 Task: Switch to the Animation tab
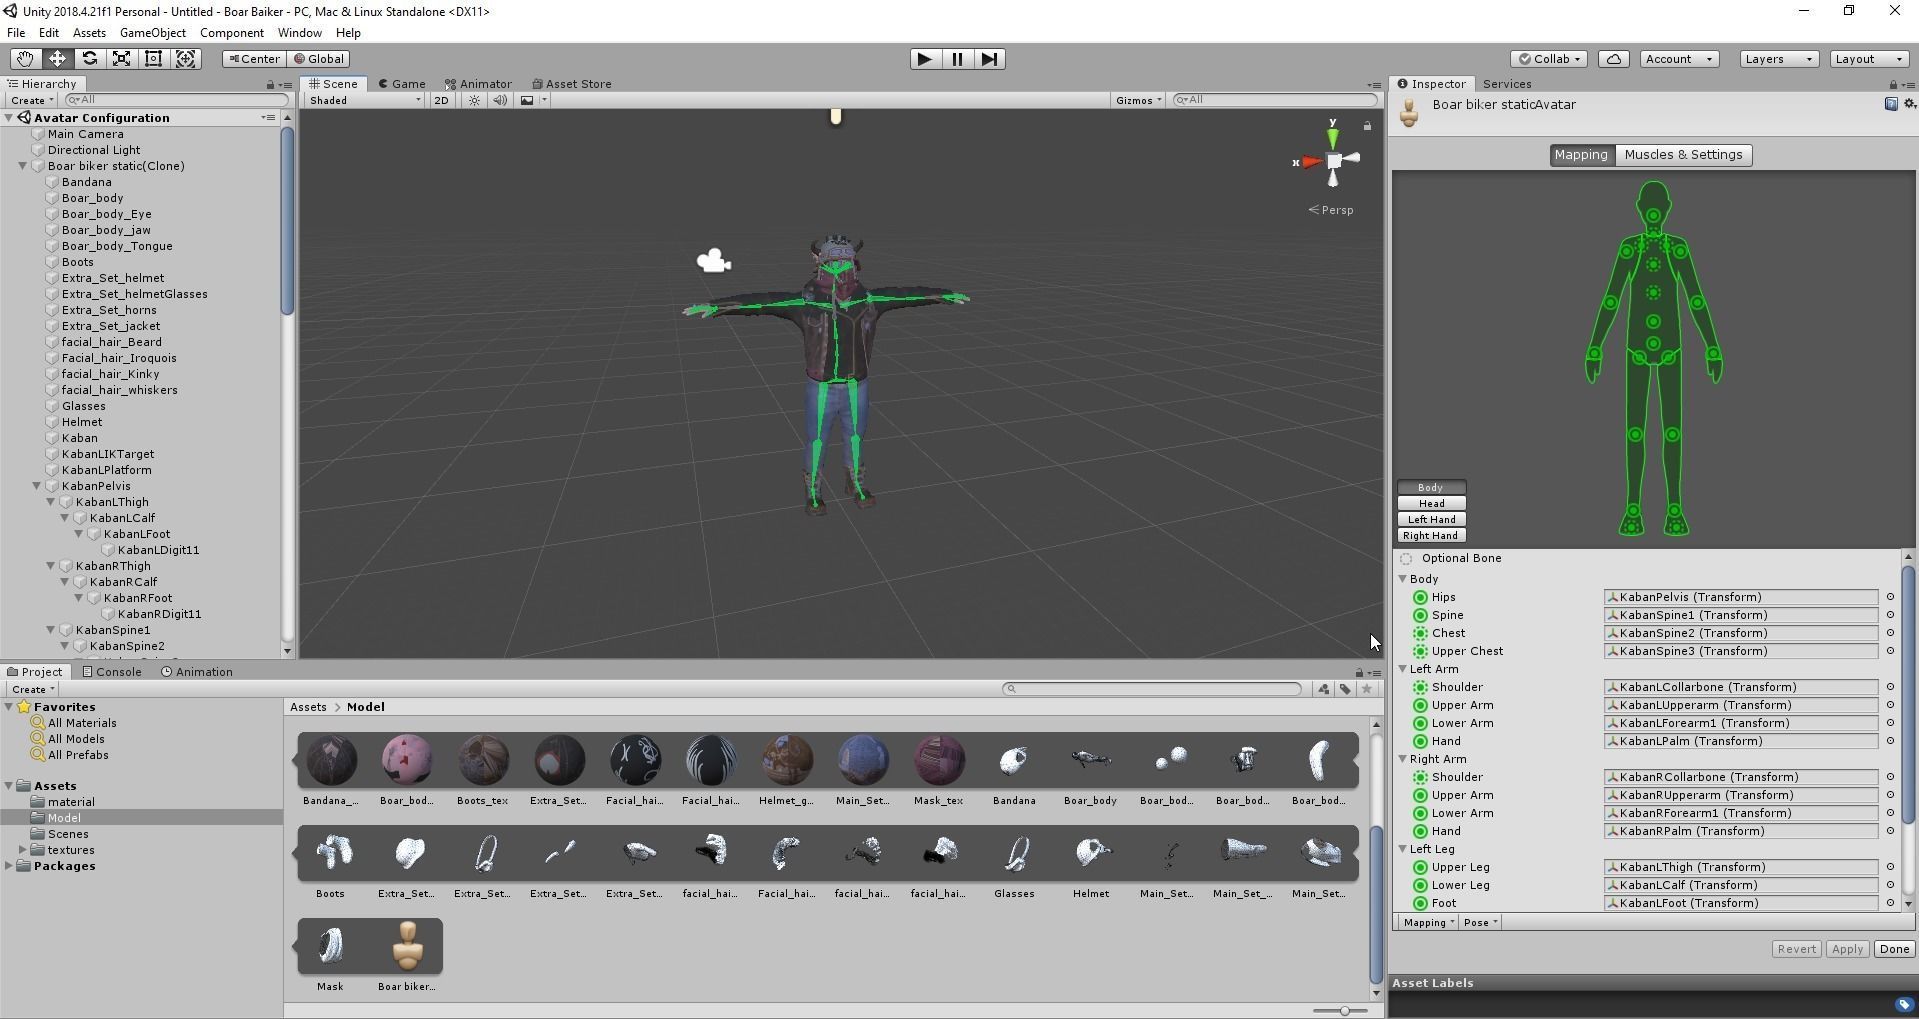197,672
